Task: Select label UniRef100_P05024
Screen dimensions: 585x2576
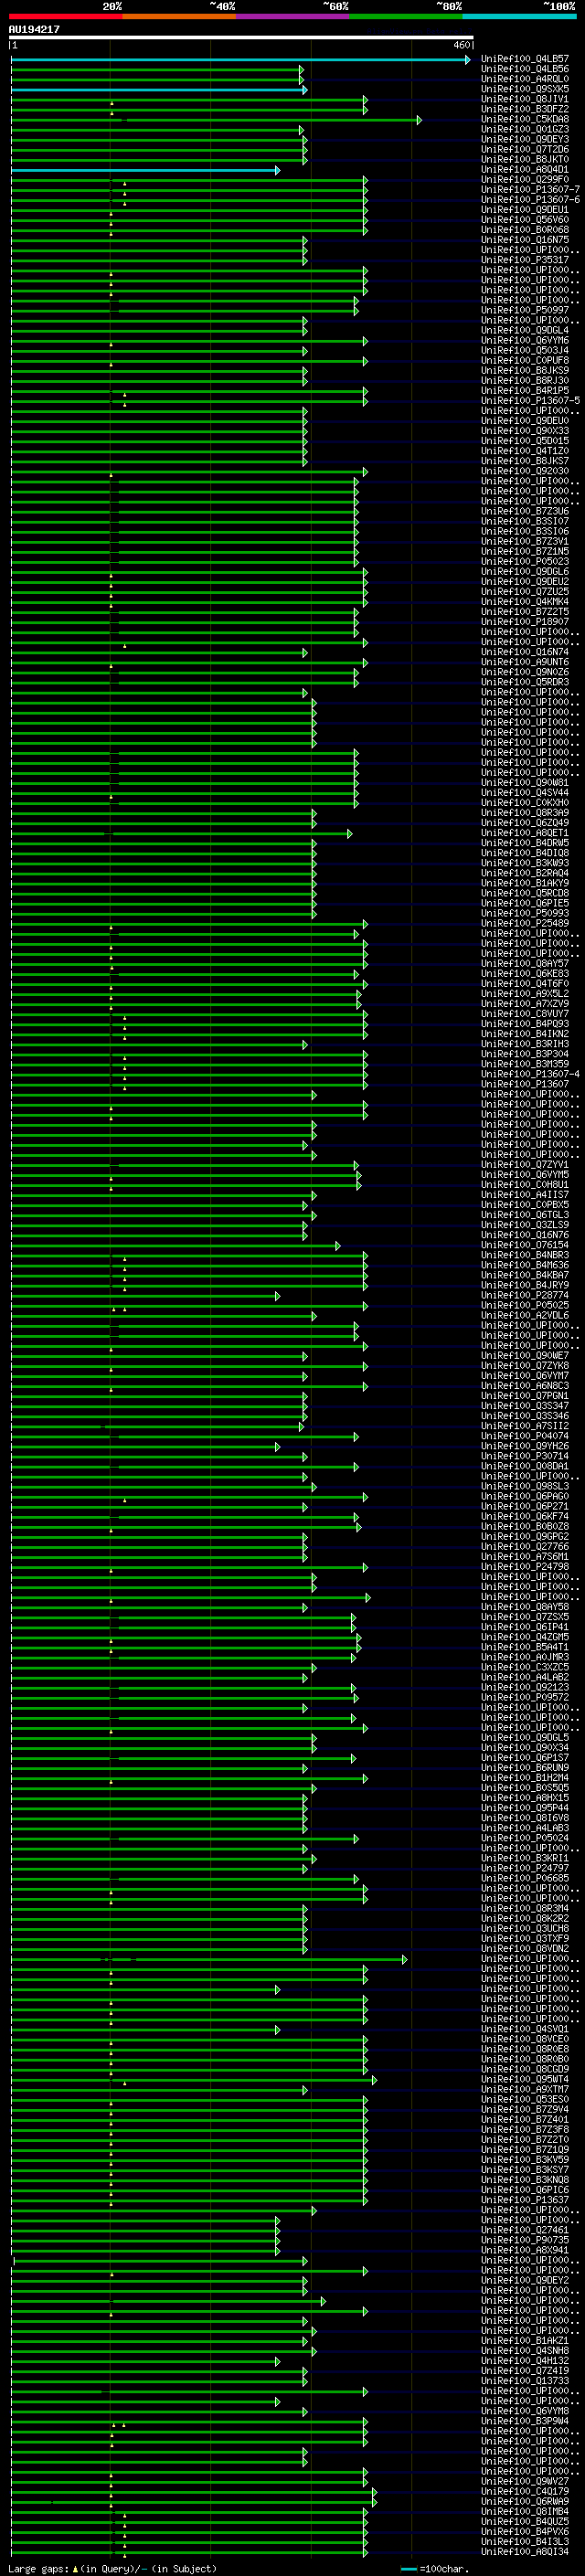Action: click(x=525, y=1838)
